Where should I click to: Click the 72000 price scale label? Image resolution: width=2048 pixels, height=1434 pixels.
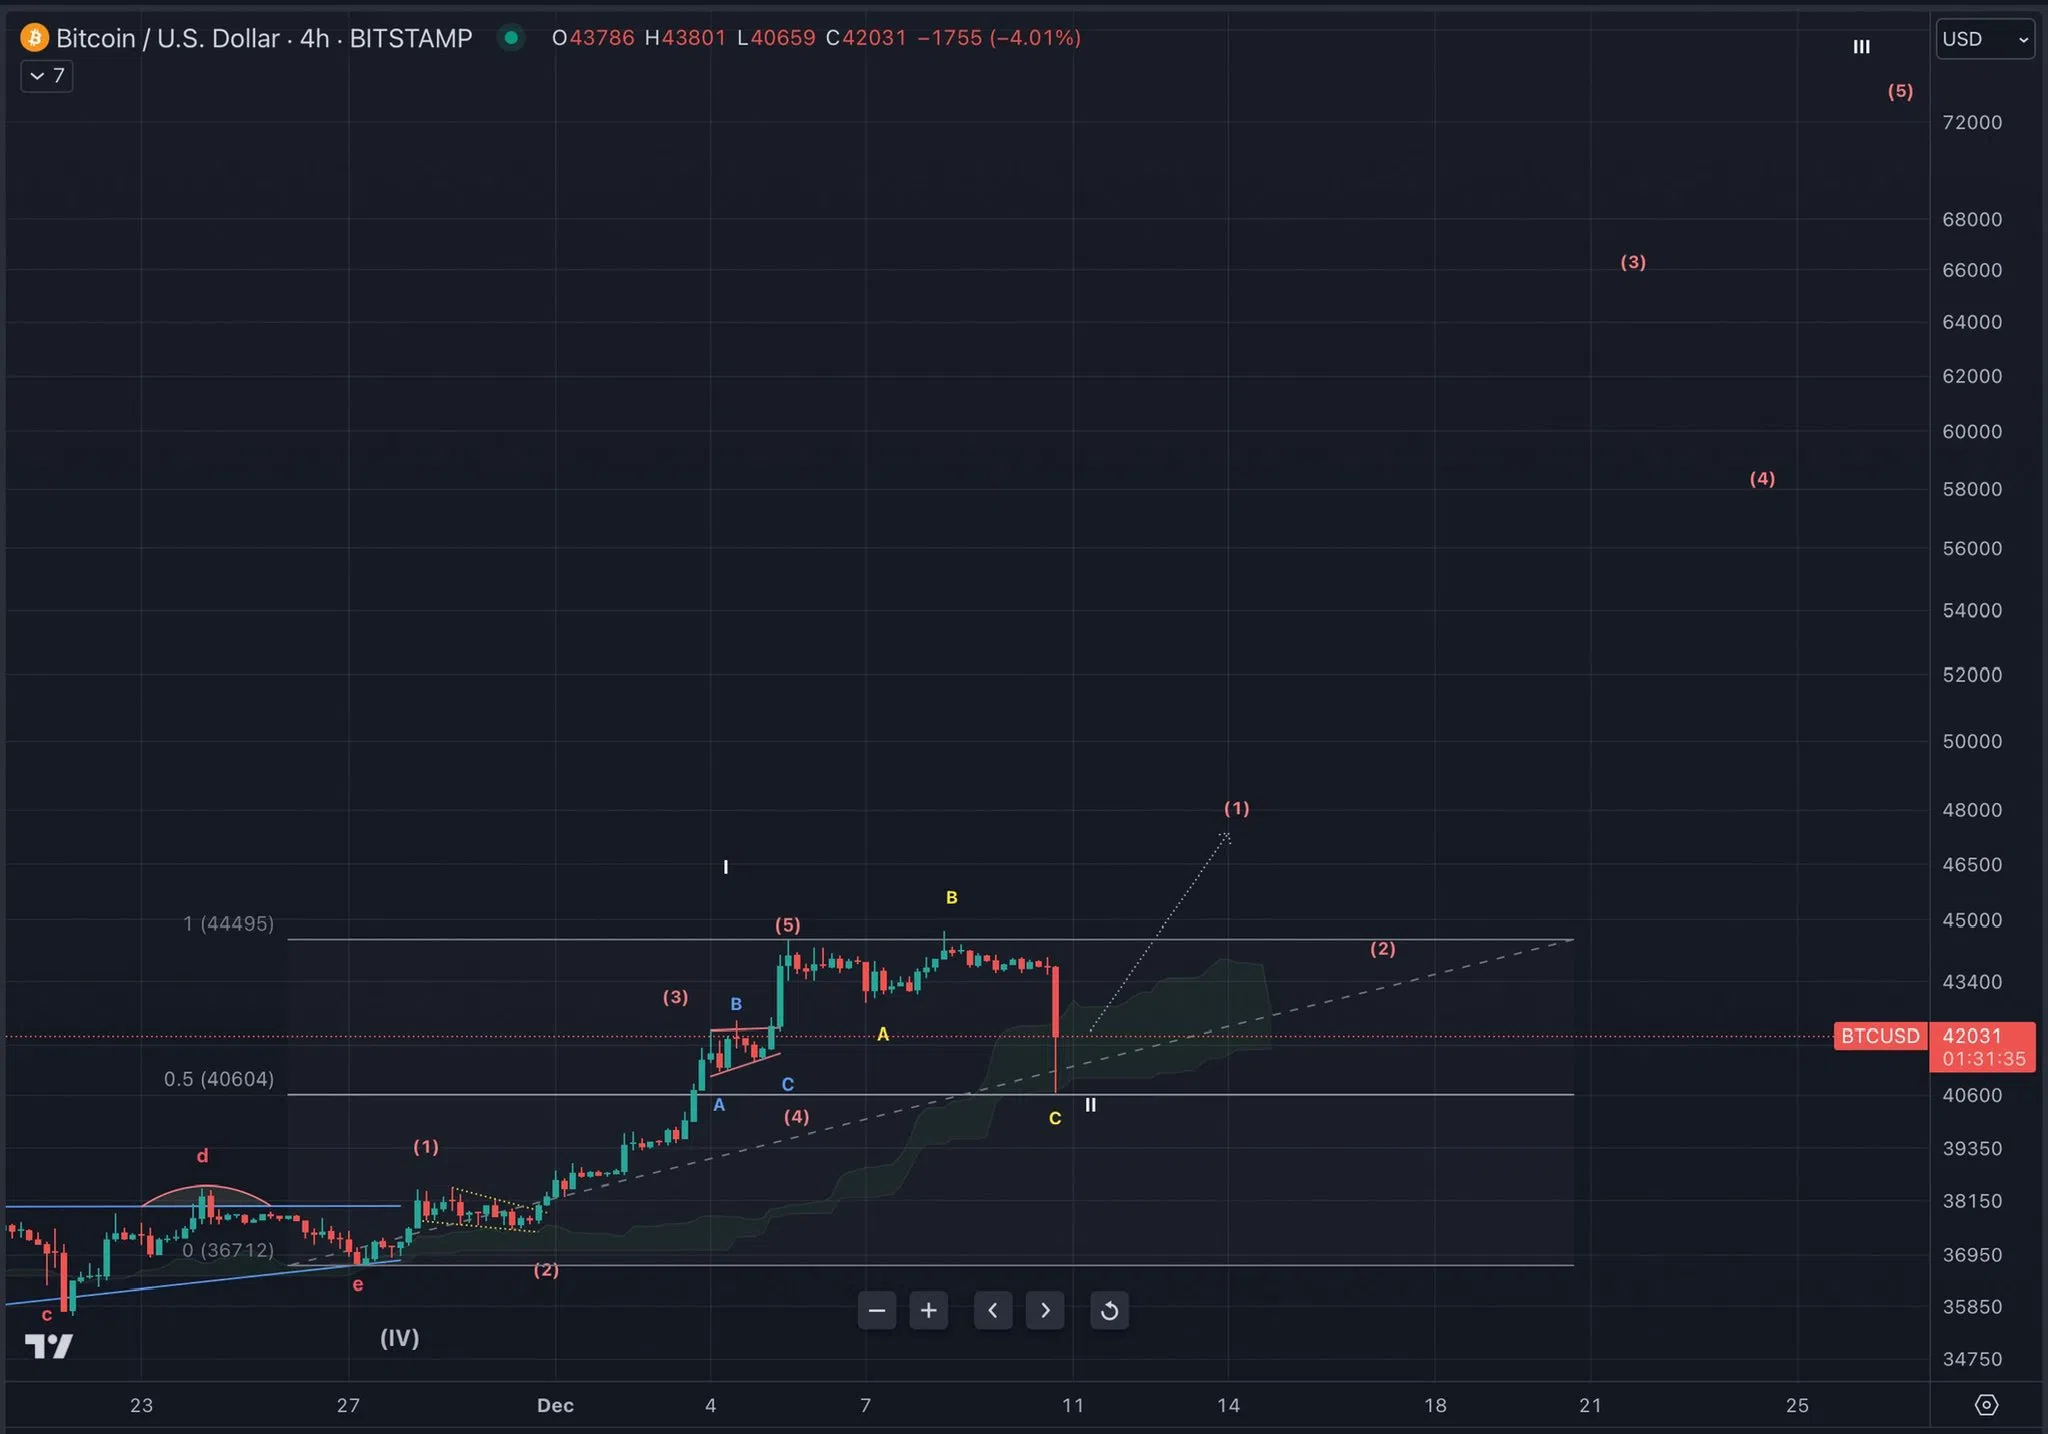(x=1971, y=122)
